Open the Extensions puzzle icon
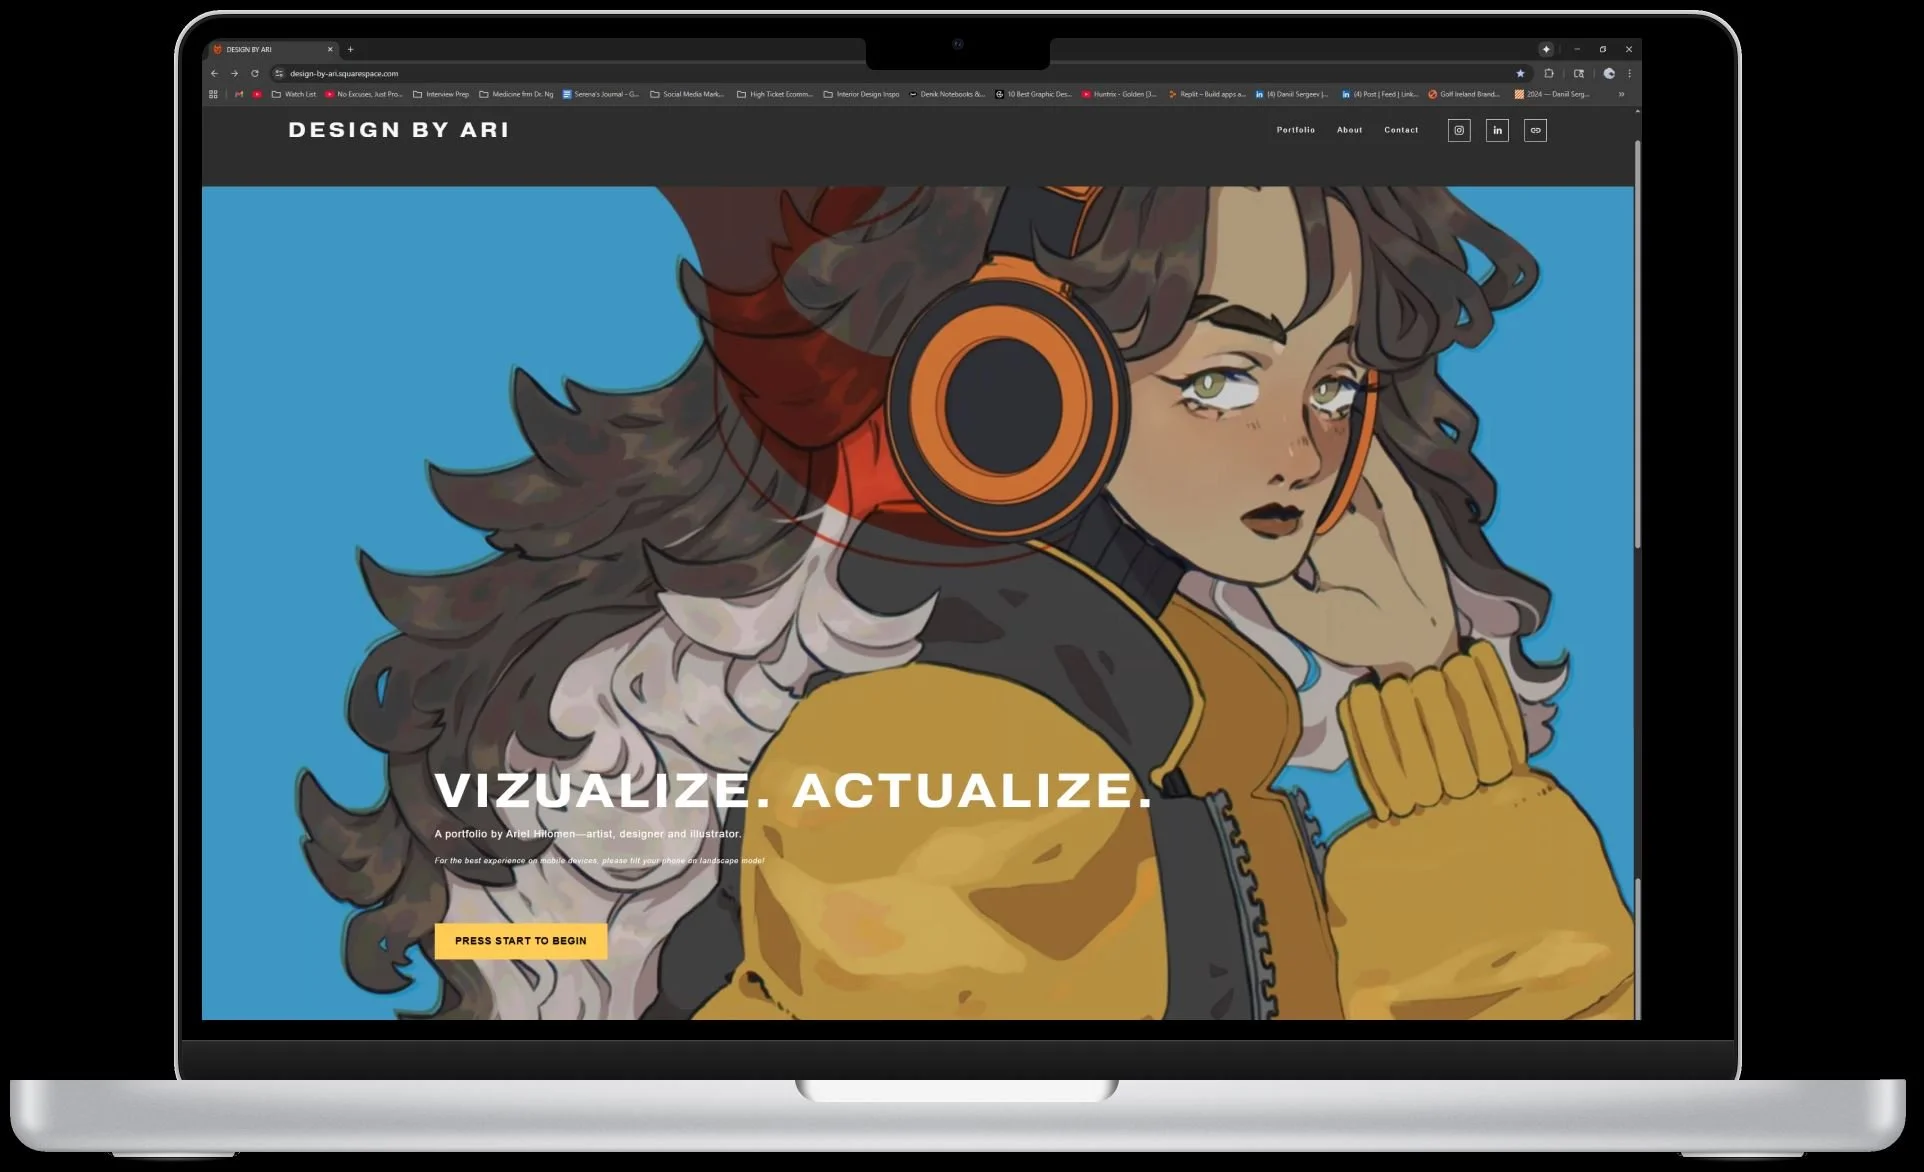1924x1172 pixels. coord(1548,73)
